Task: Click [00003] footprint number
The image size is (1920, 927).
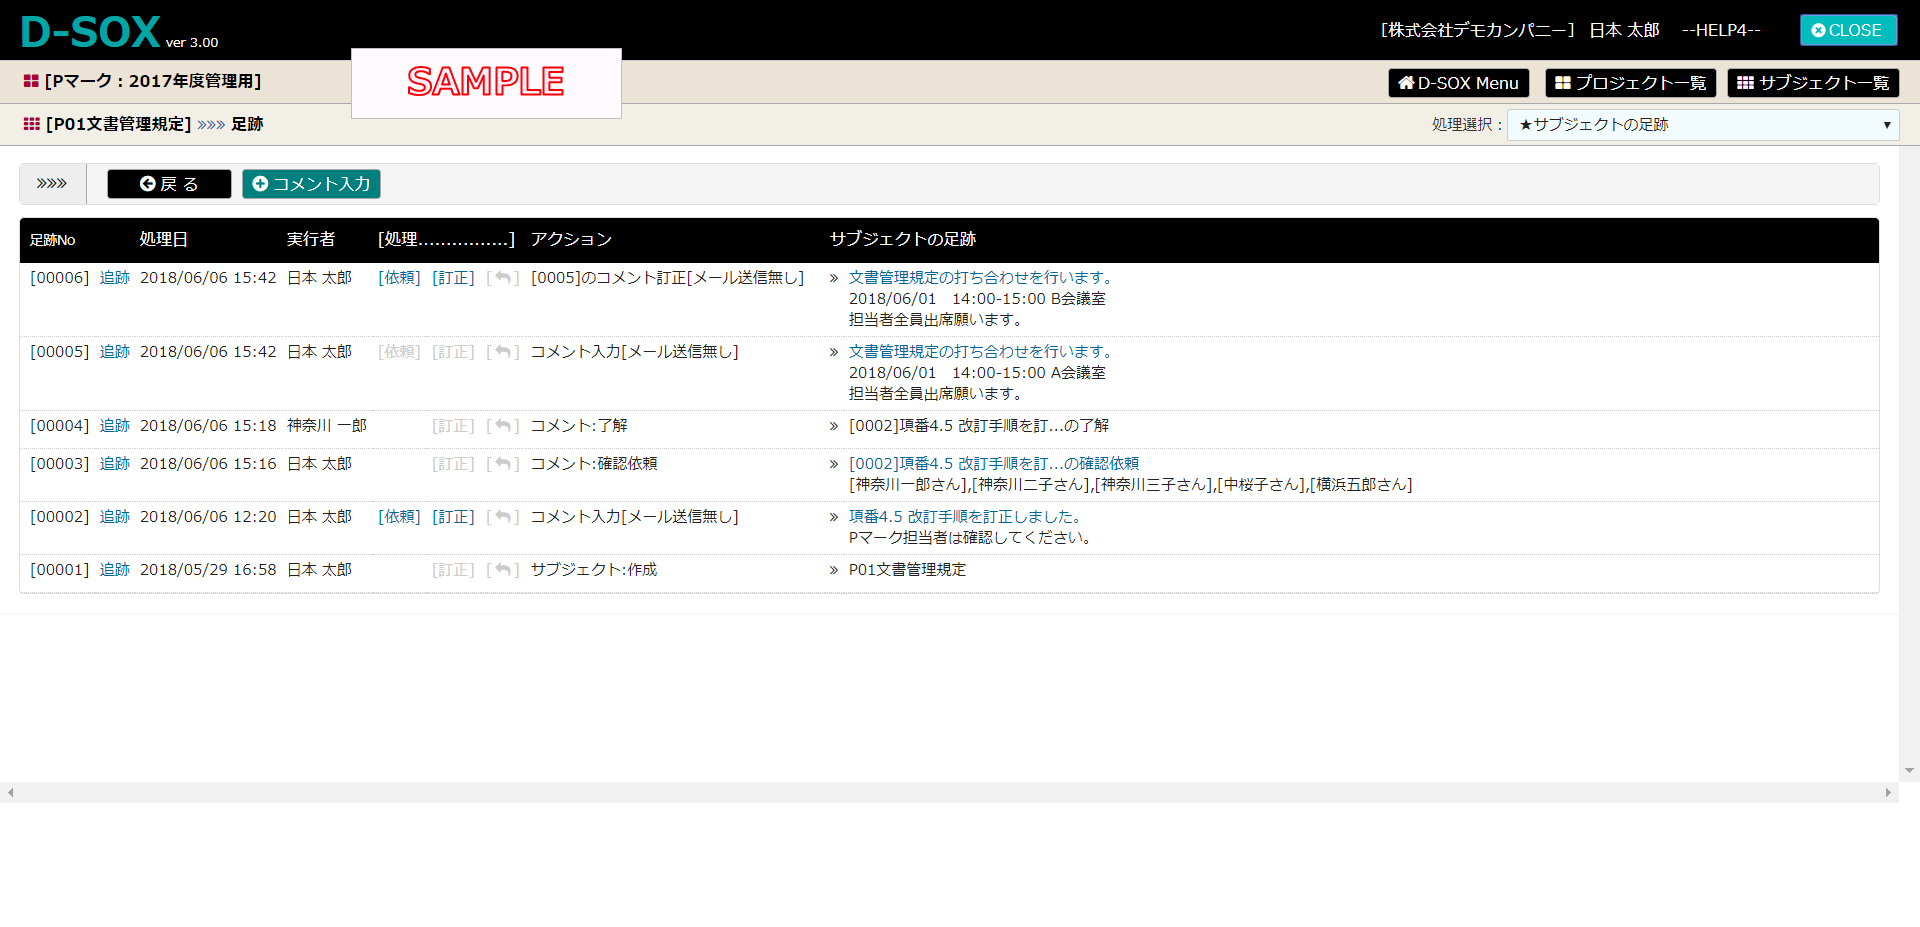Action: point(60,464)
